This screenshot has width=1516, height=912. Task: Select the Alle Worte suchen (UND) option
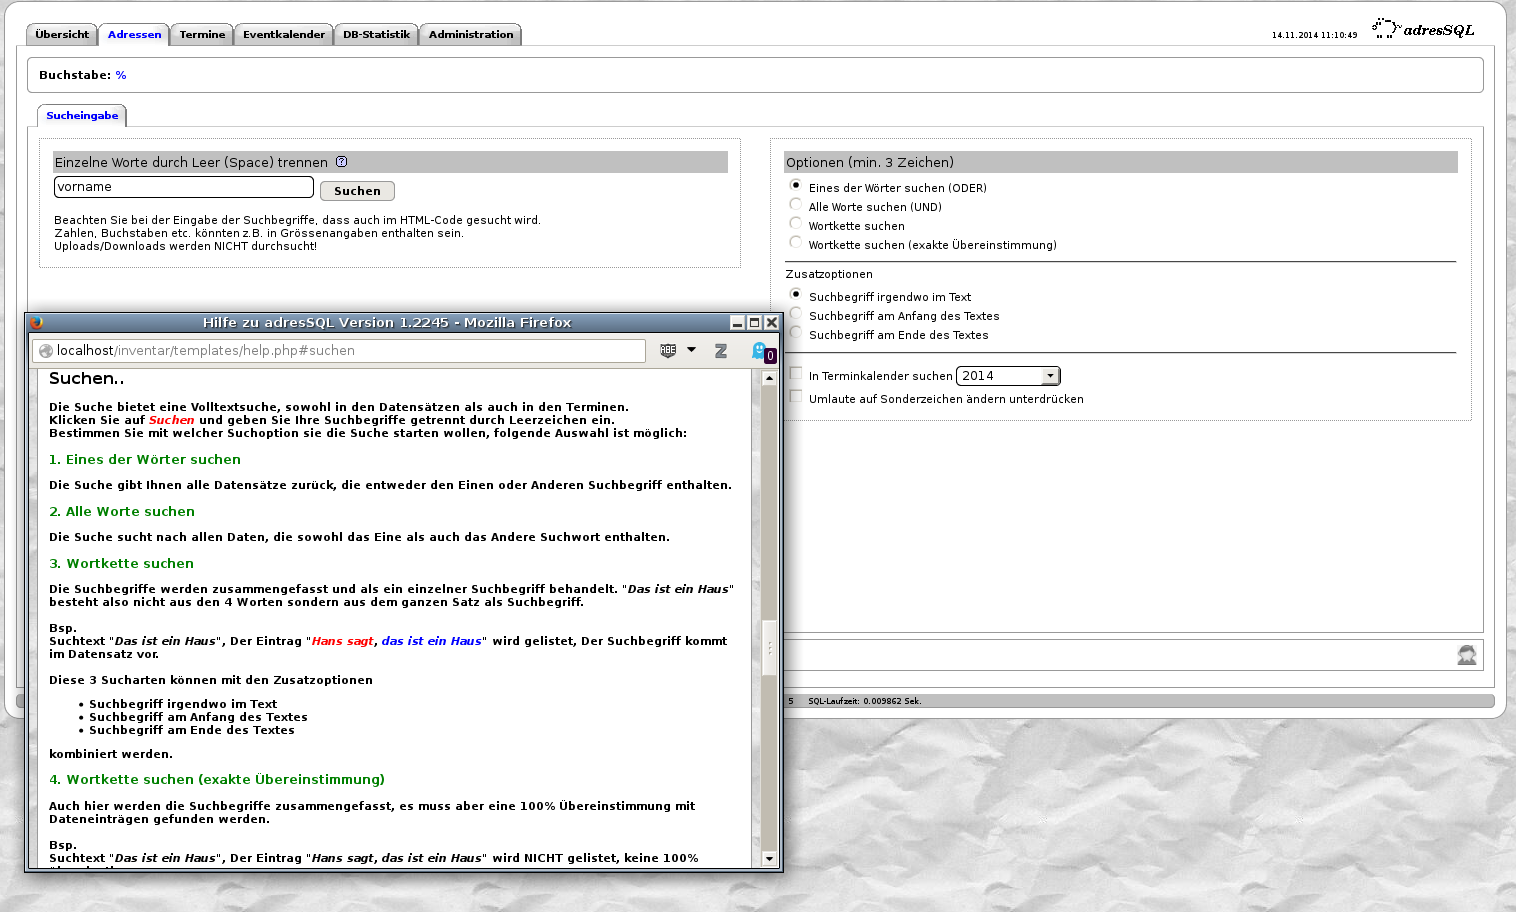795,203
